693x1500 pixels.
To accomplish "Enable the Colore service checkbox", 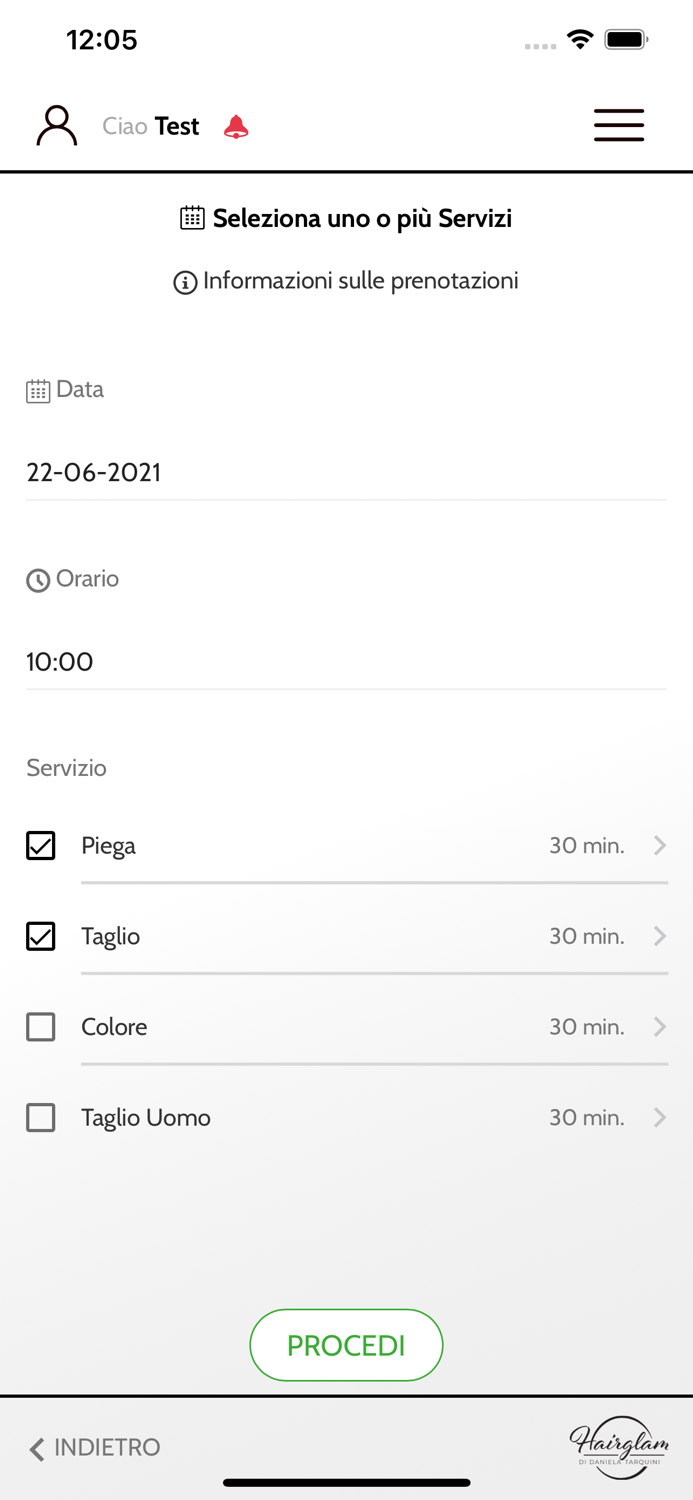I will tap(41, 1027).
